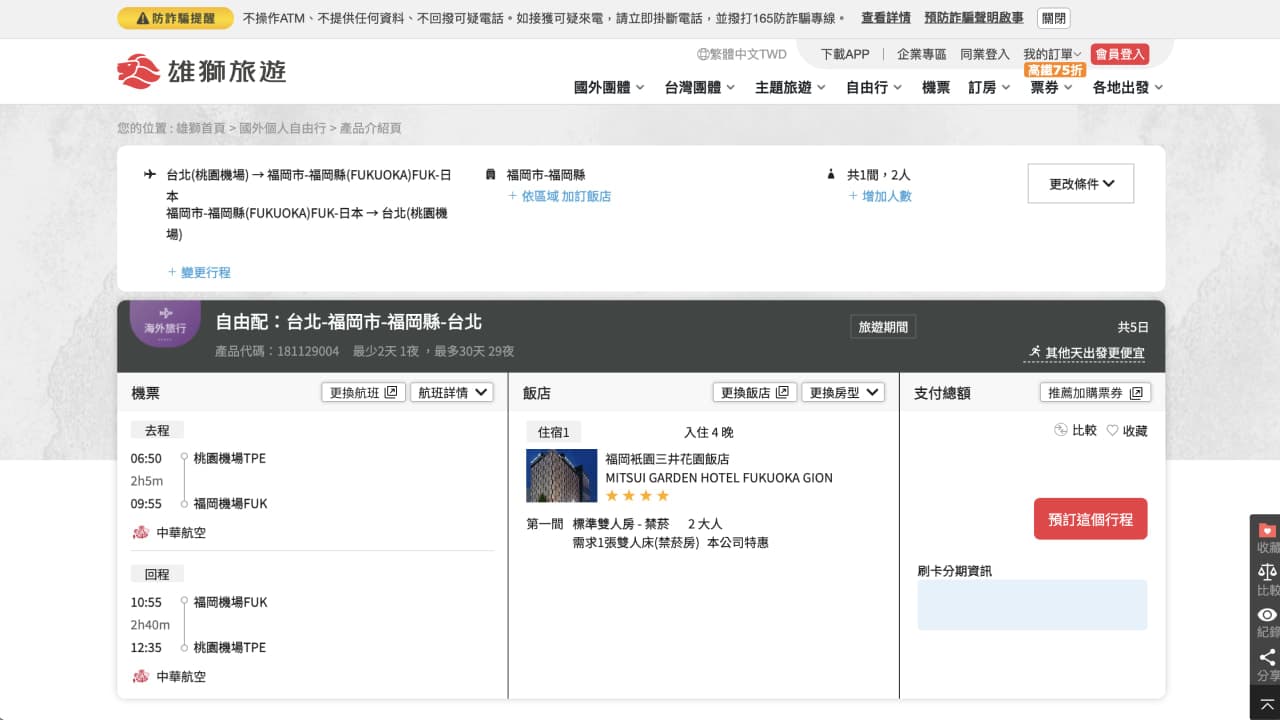Image resolution: width=1280 pixels, height=720 pixels.
Task: Click 國外個人自由行 in the breadcrumb
Action: pos(282,128)
